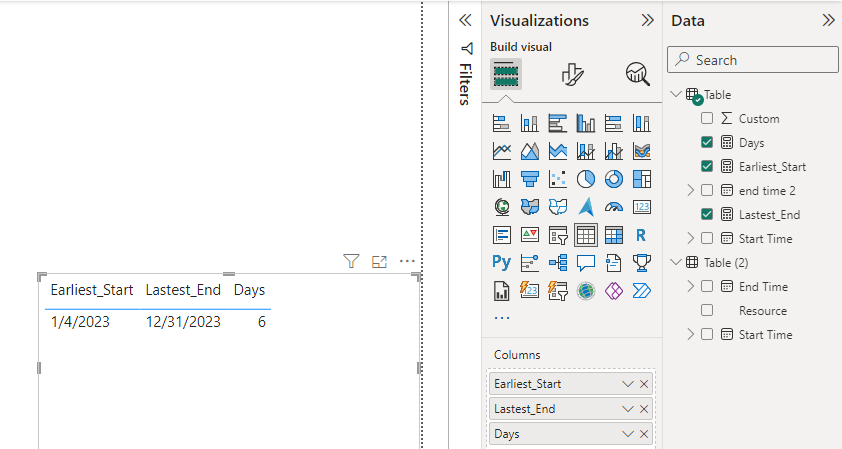
Task: Switch to the Analytics magnifier tab
Action: coord(637,74)
